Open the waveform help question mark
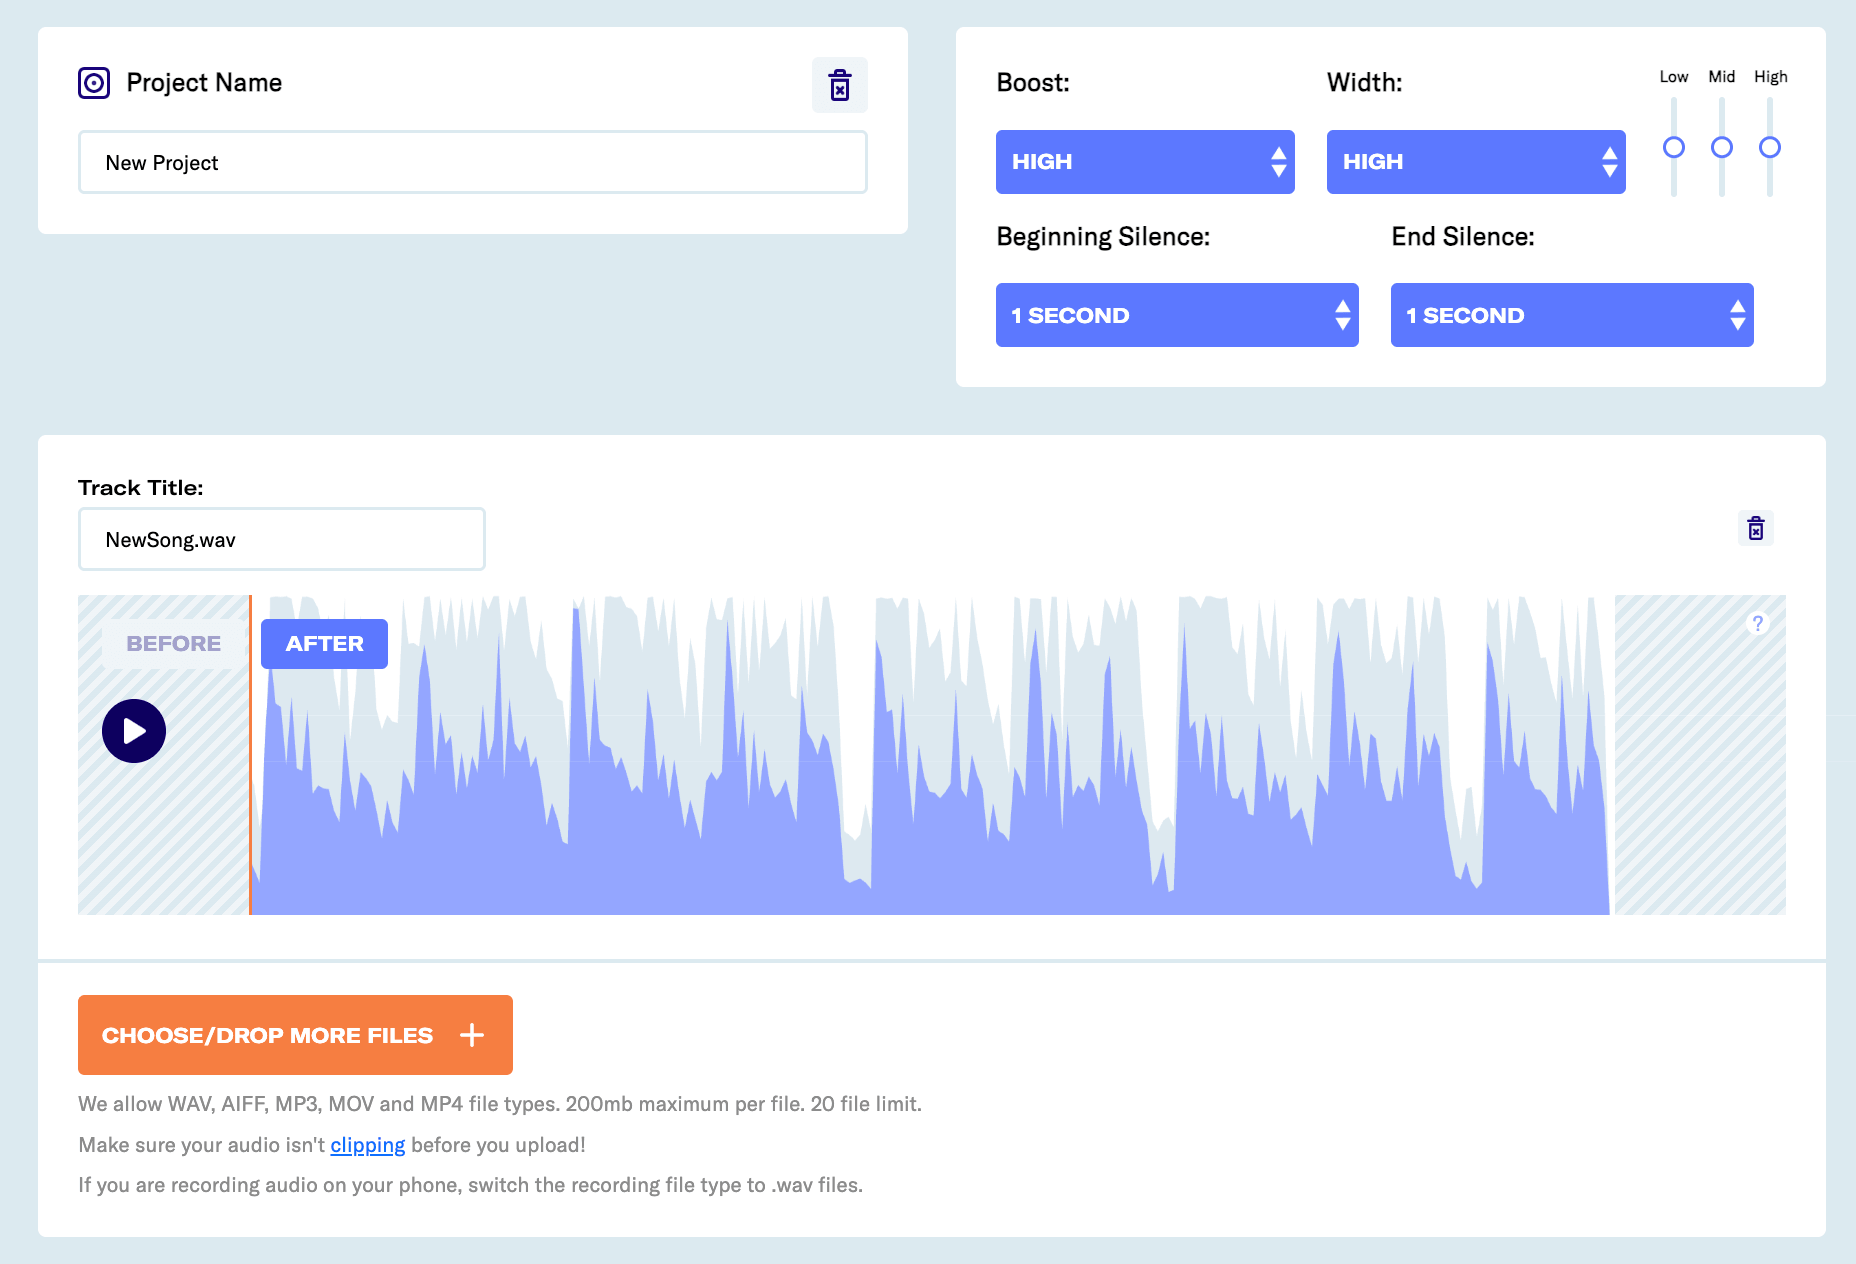The width and height of the screenshot is (1856, 1264). click(x=1757, y=624)
